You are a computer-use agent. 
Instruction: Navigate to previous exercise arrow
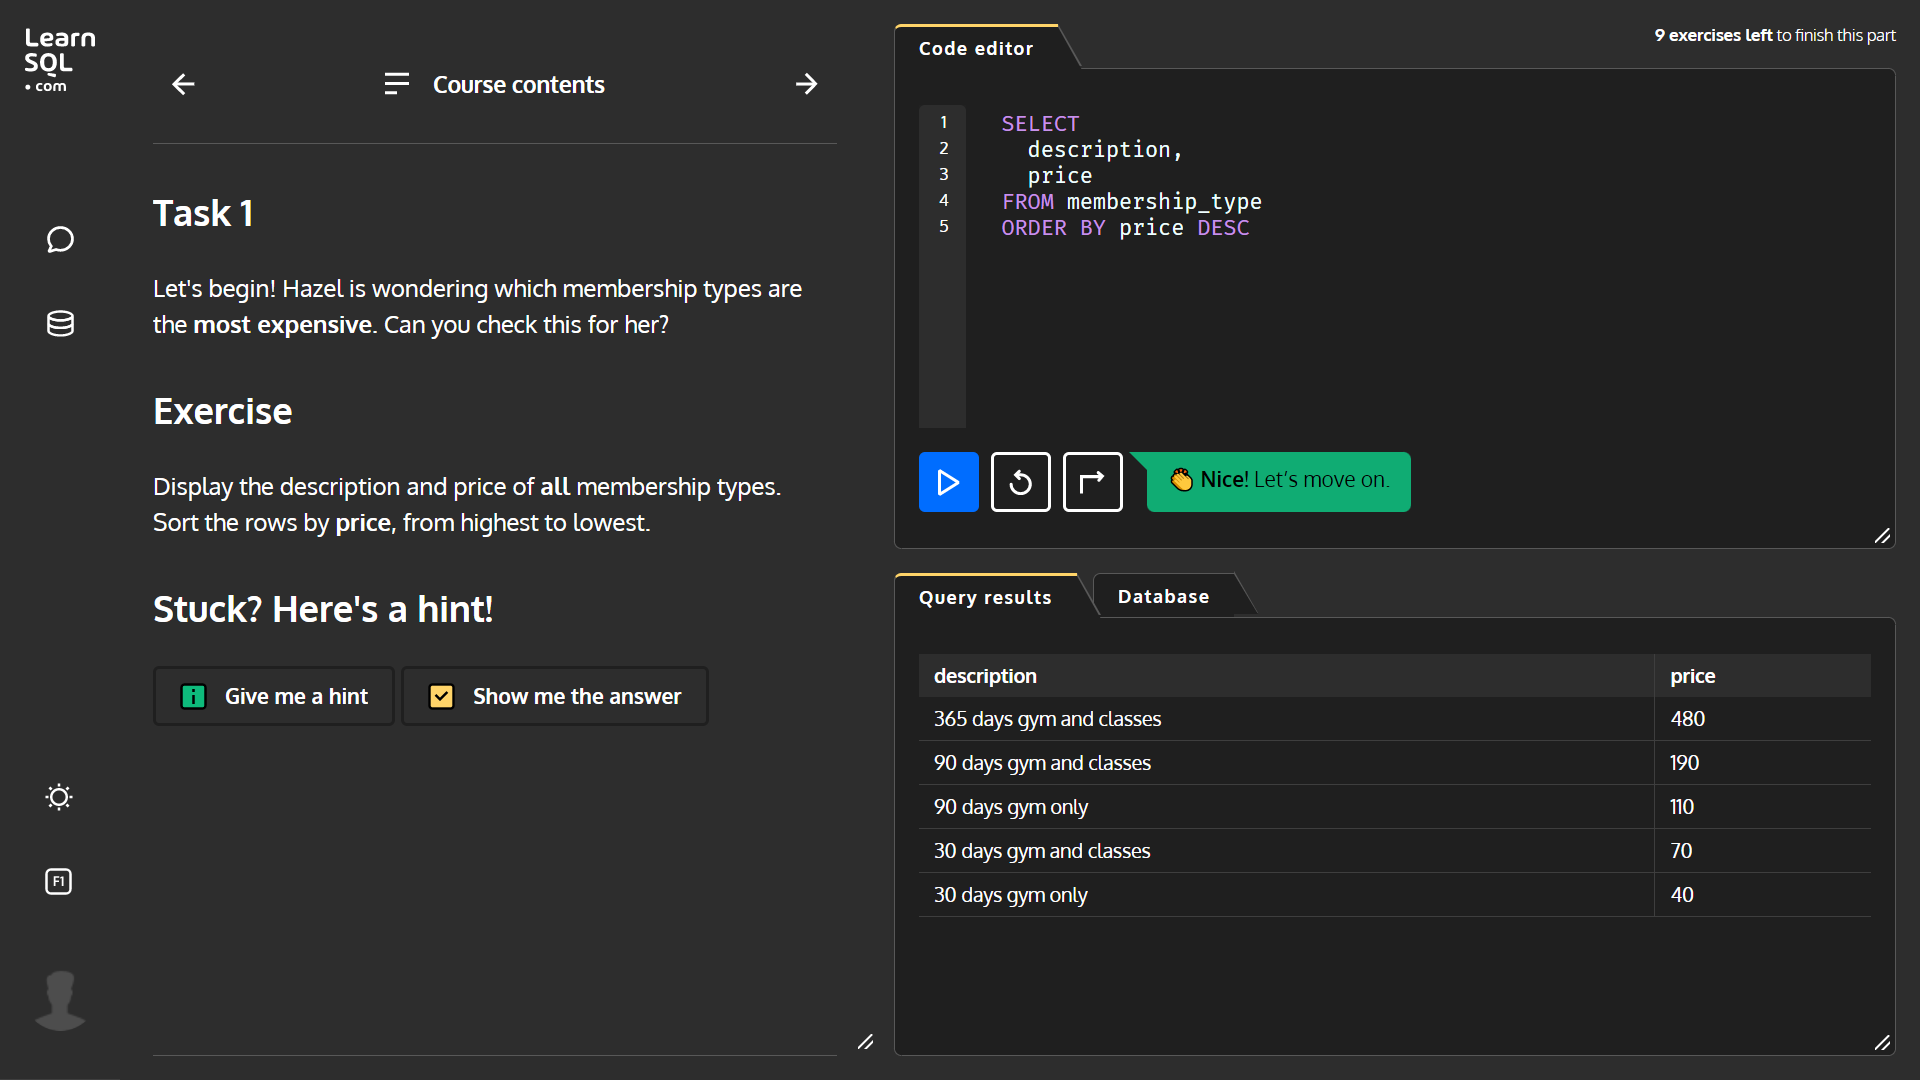point(183,83)
